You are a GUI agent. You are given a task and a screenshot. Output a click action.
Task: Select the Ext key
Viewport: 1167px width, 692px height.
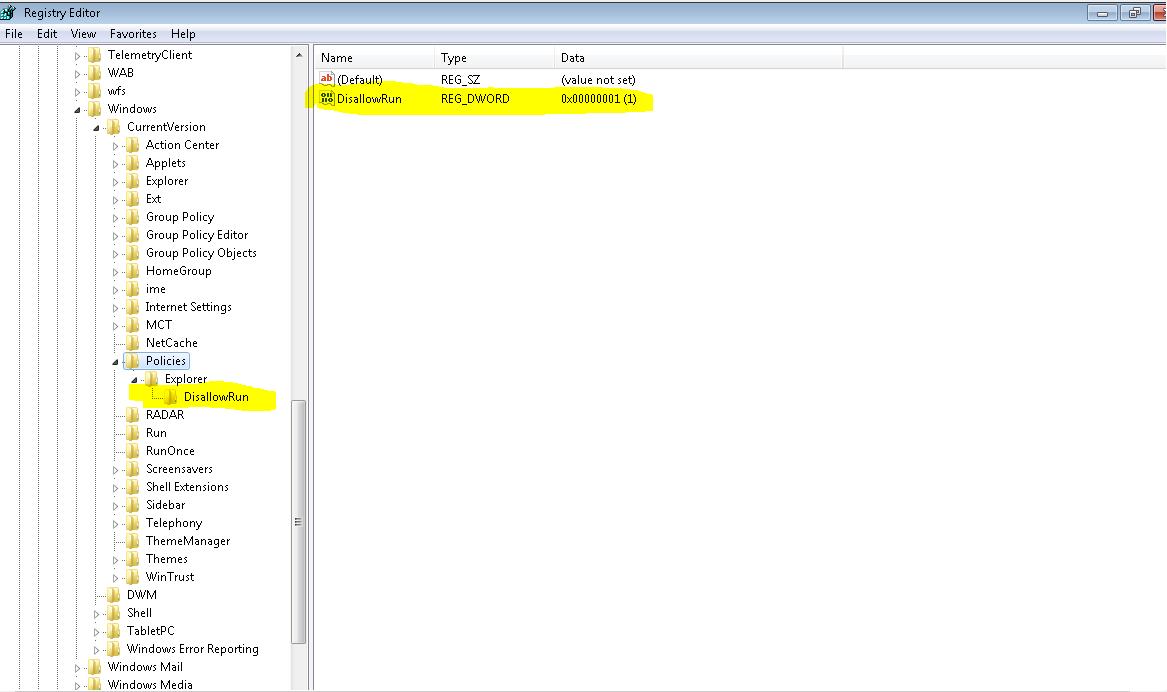click(153, 199)
